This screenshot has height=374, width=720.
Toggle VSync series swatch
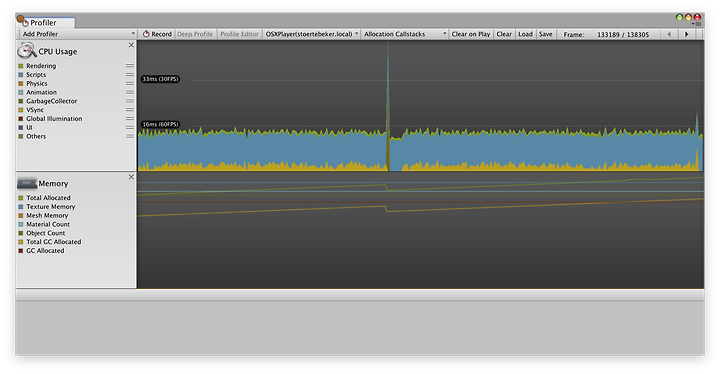pyautogui.click(x=21, y=110)
